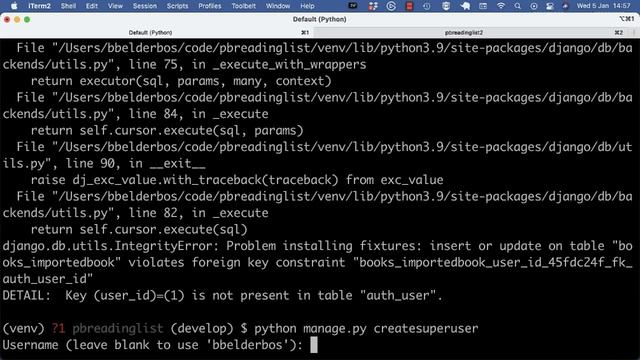Click 'pbreadinglist' directory name in prompt
The height and width of the screenshot is (360, 640).
(118, 329)
